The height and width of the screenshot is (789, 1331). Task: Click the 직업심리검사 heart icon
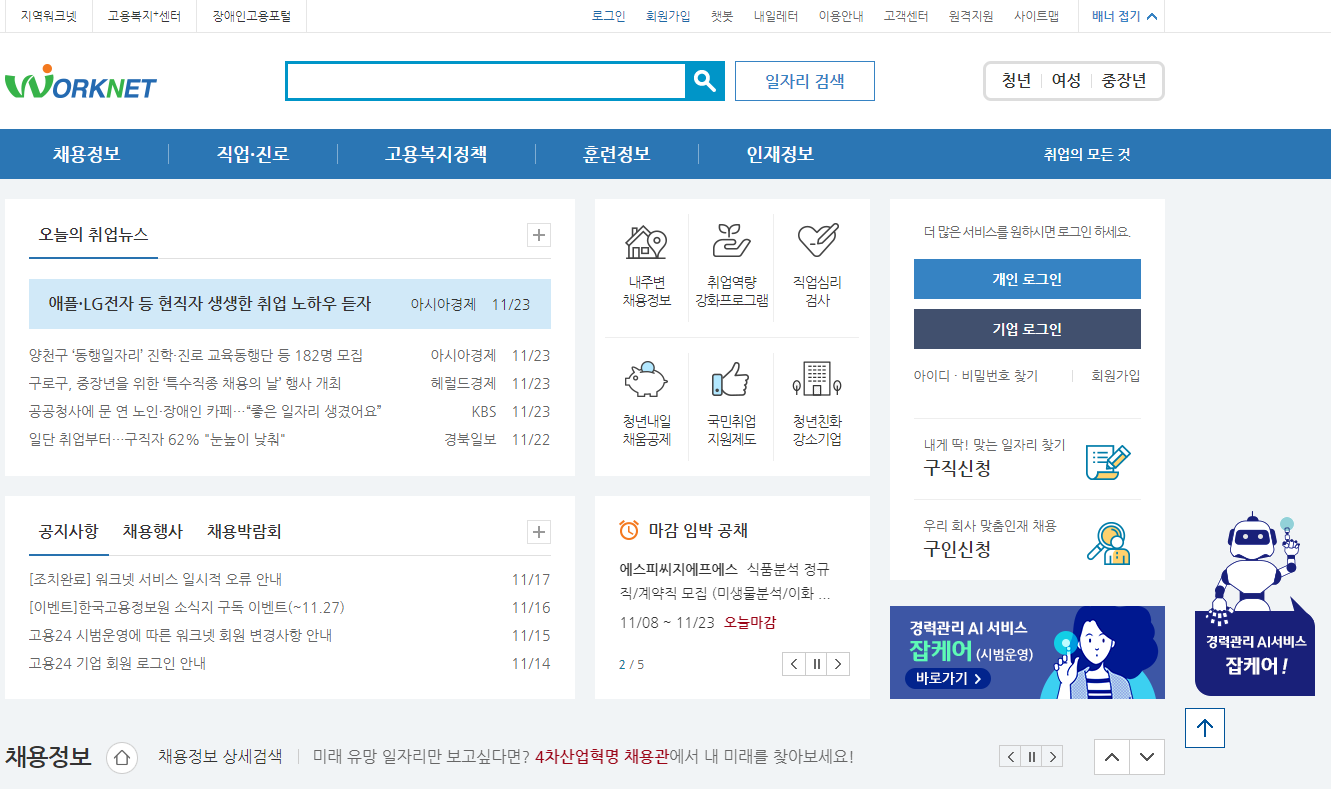point(819,239)
